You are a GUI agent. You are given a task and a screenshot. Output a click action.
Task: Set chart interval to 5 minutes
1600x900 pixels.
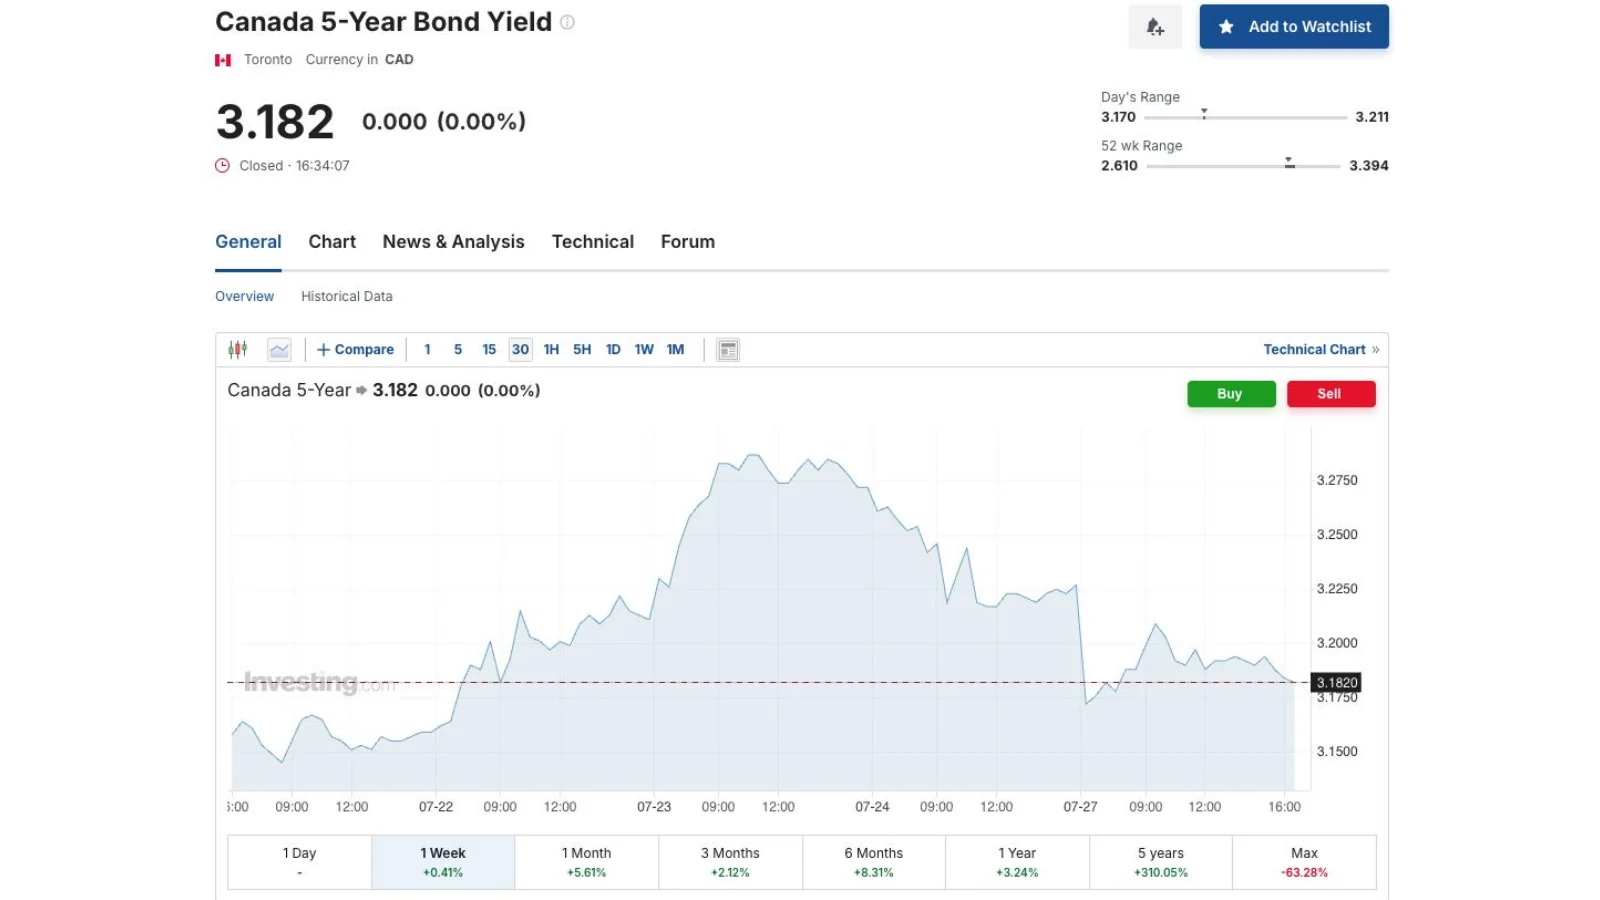pos(458,349)
